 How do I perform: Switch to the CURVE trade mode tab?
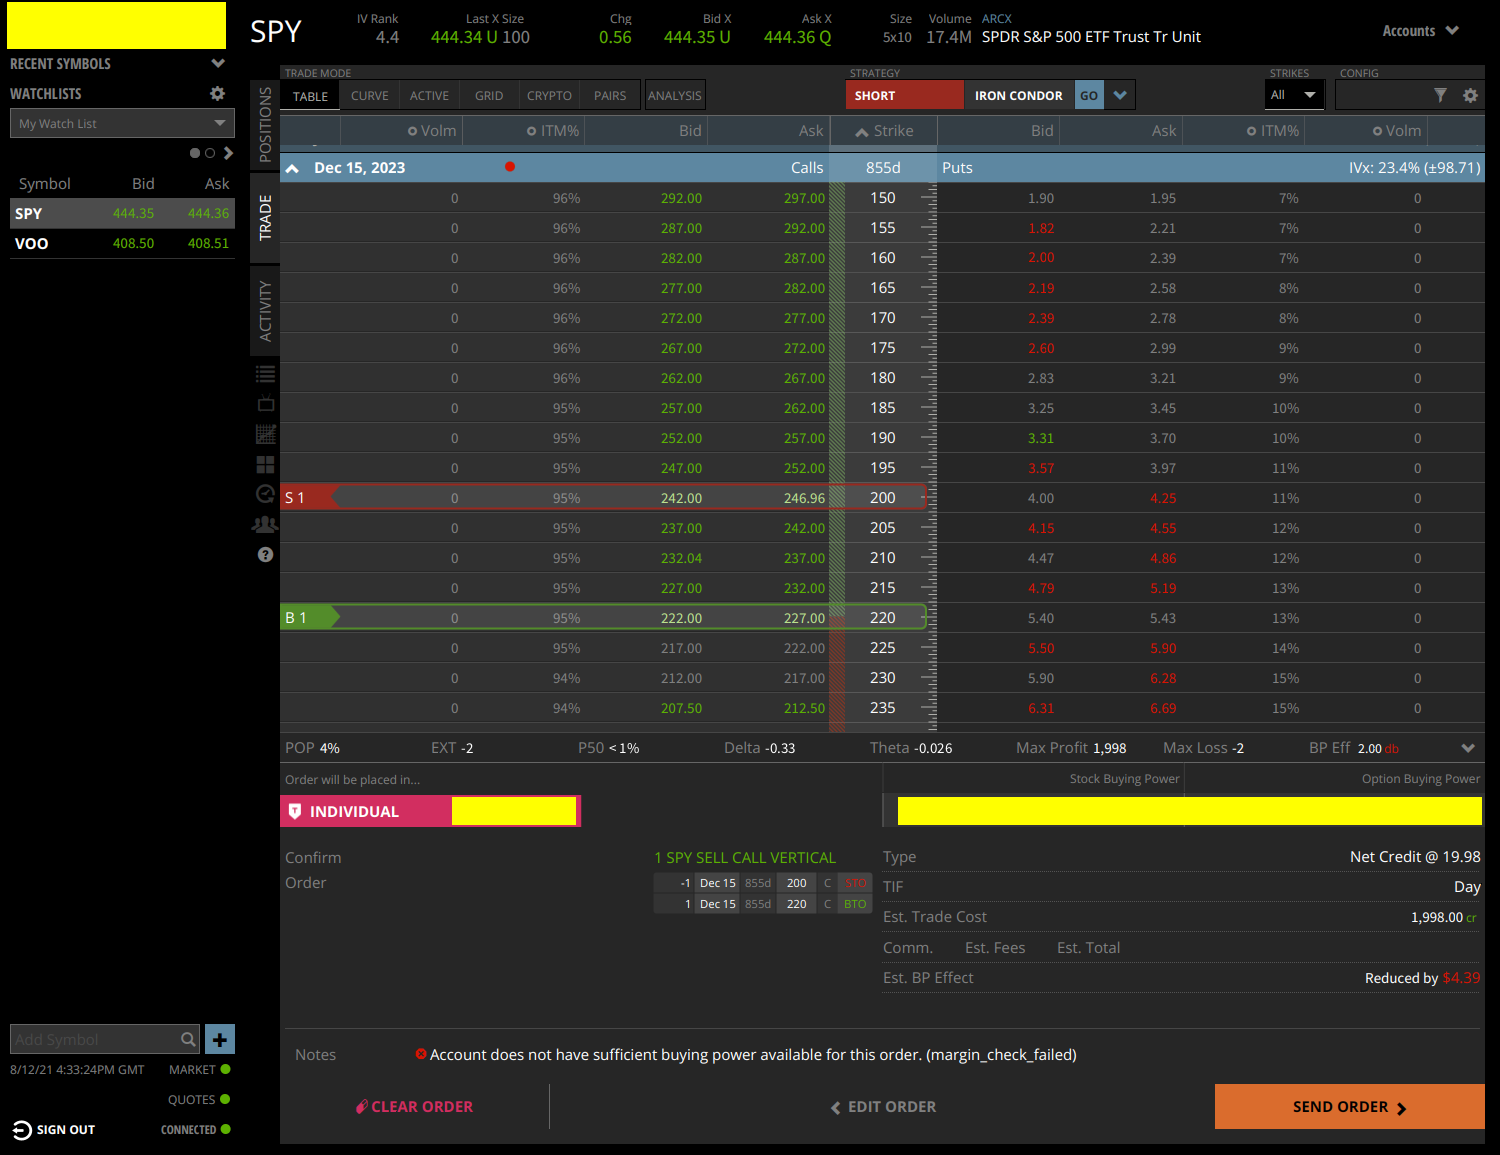(369, 96)
